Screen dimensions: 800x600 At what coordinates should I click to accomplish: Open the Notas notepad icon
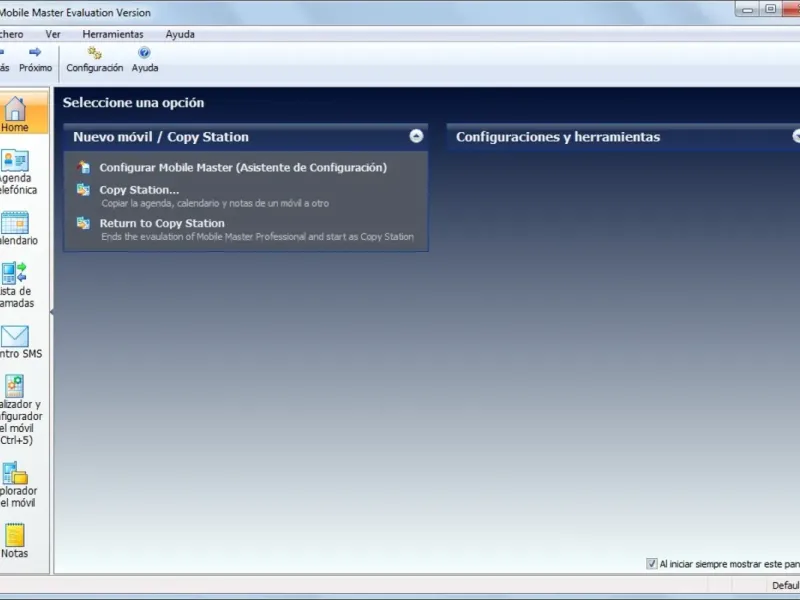[x=15, y=535]
